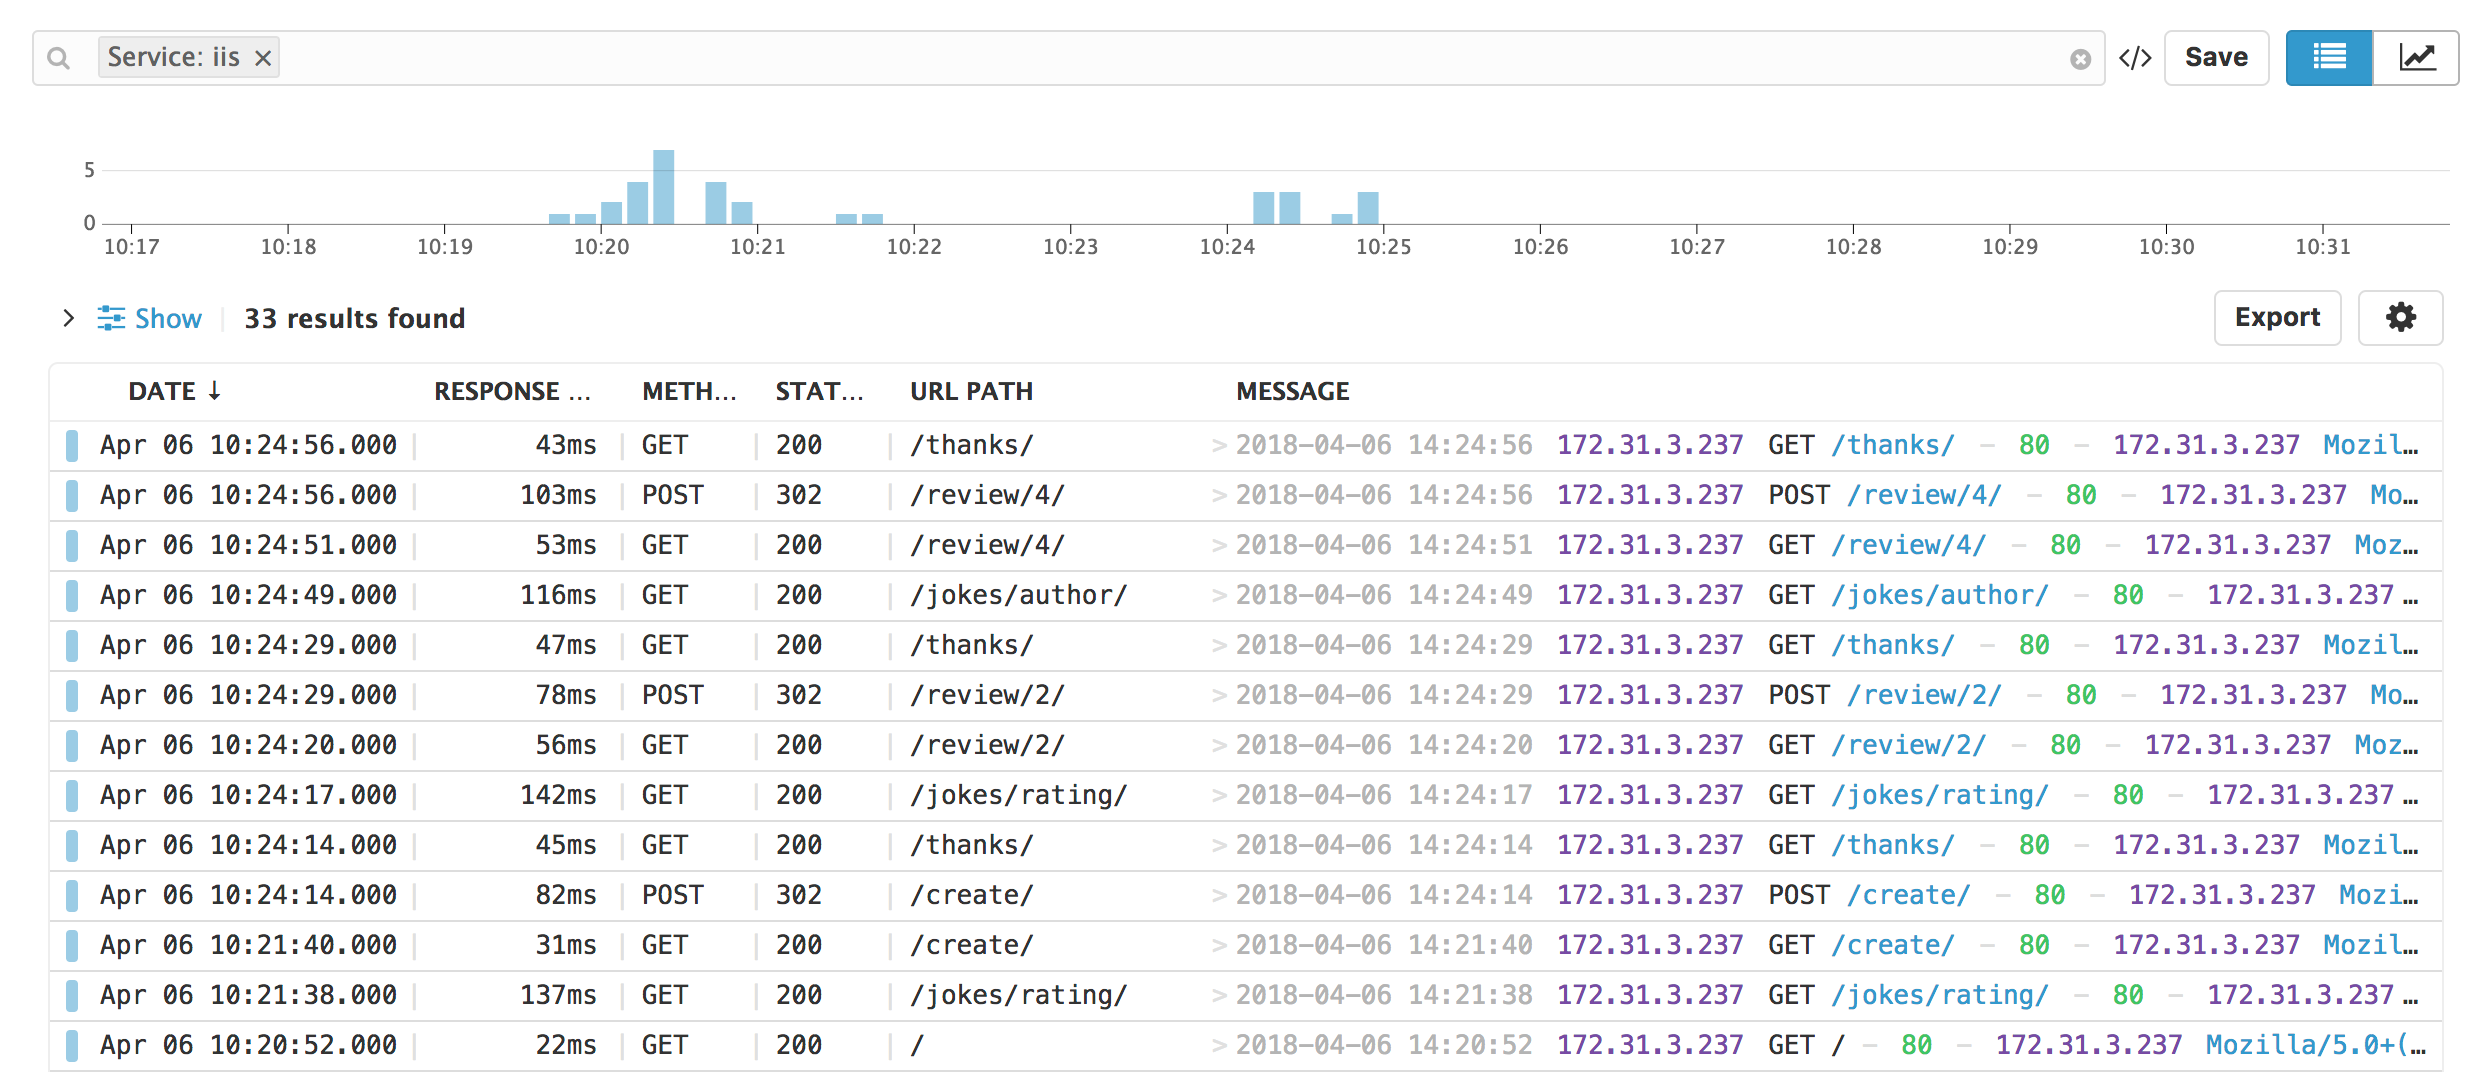2486x1072 pixels.
Task: Click the URL PATH column header
Action: click(x=970, y=391)
